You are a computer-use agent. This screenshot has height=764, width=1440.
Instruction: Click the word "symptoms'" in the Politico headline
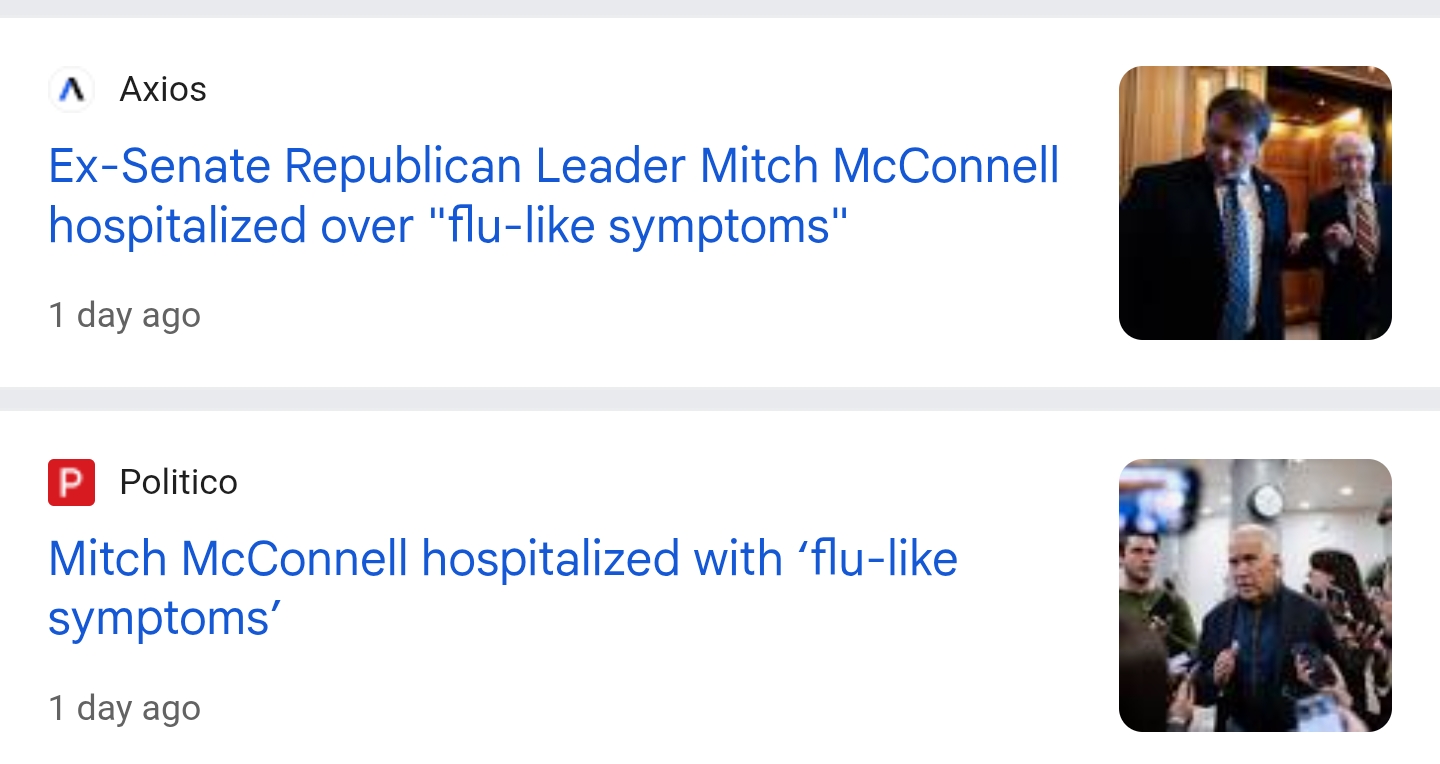[165, 619]
